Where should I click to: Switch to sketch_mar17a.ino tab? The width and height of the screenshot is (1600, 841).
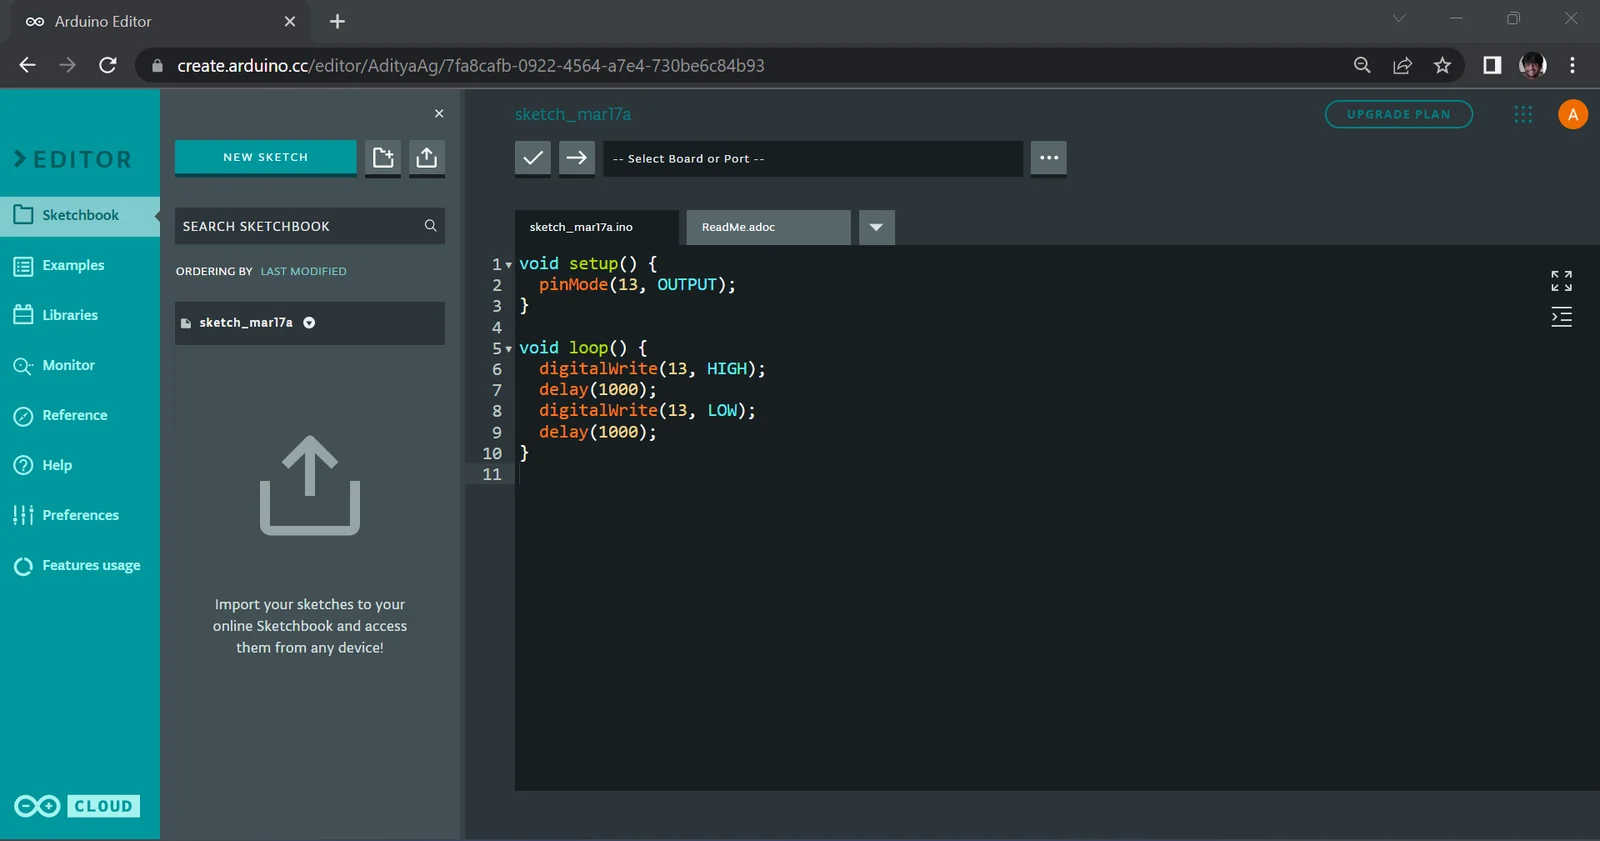pos(597,227)
